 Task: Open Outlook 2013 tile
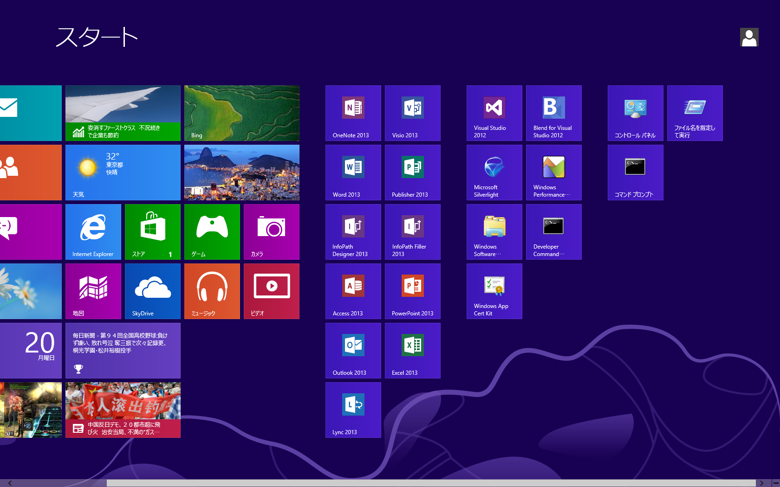pos(353,351)
